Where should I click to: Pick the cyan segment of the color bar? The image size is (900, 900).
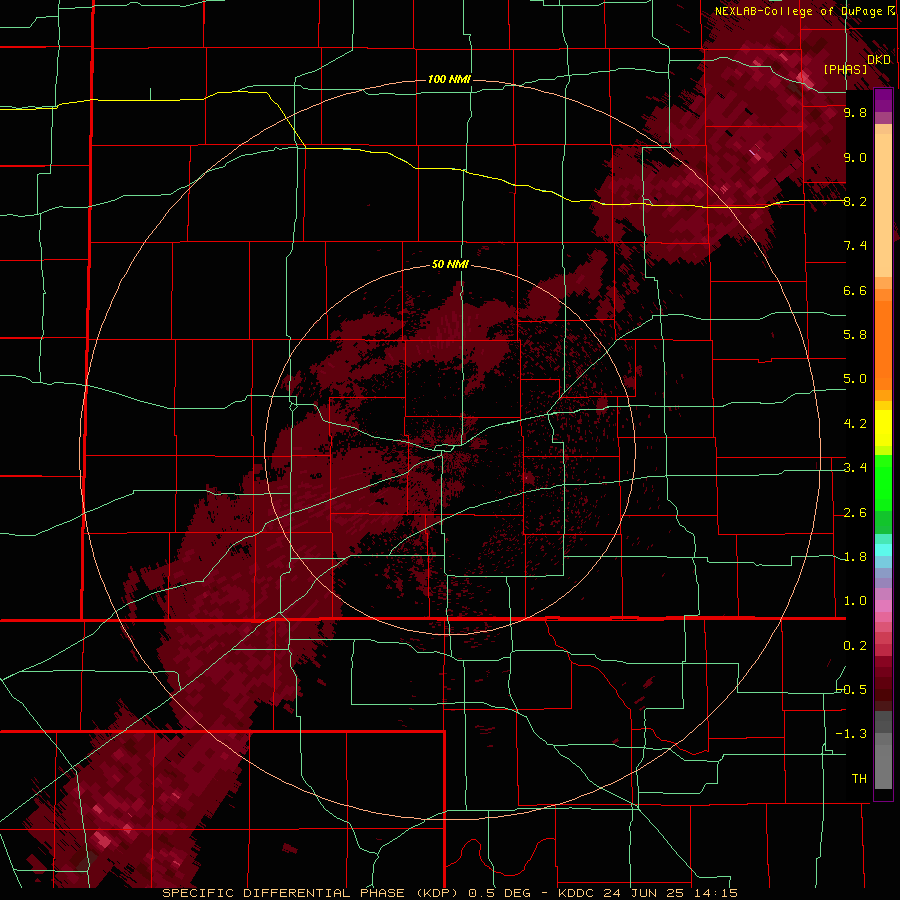(x=883, y=550)
